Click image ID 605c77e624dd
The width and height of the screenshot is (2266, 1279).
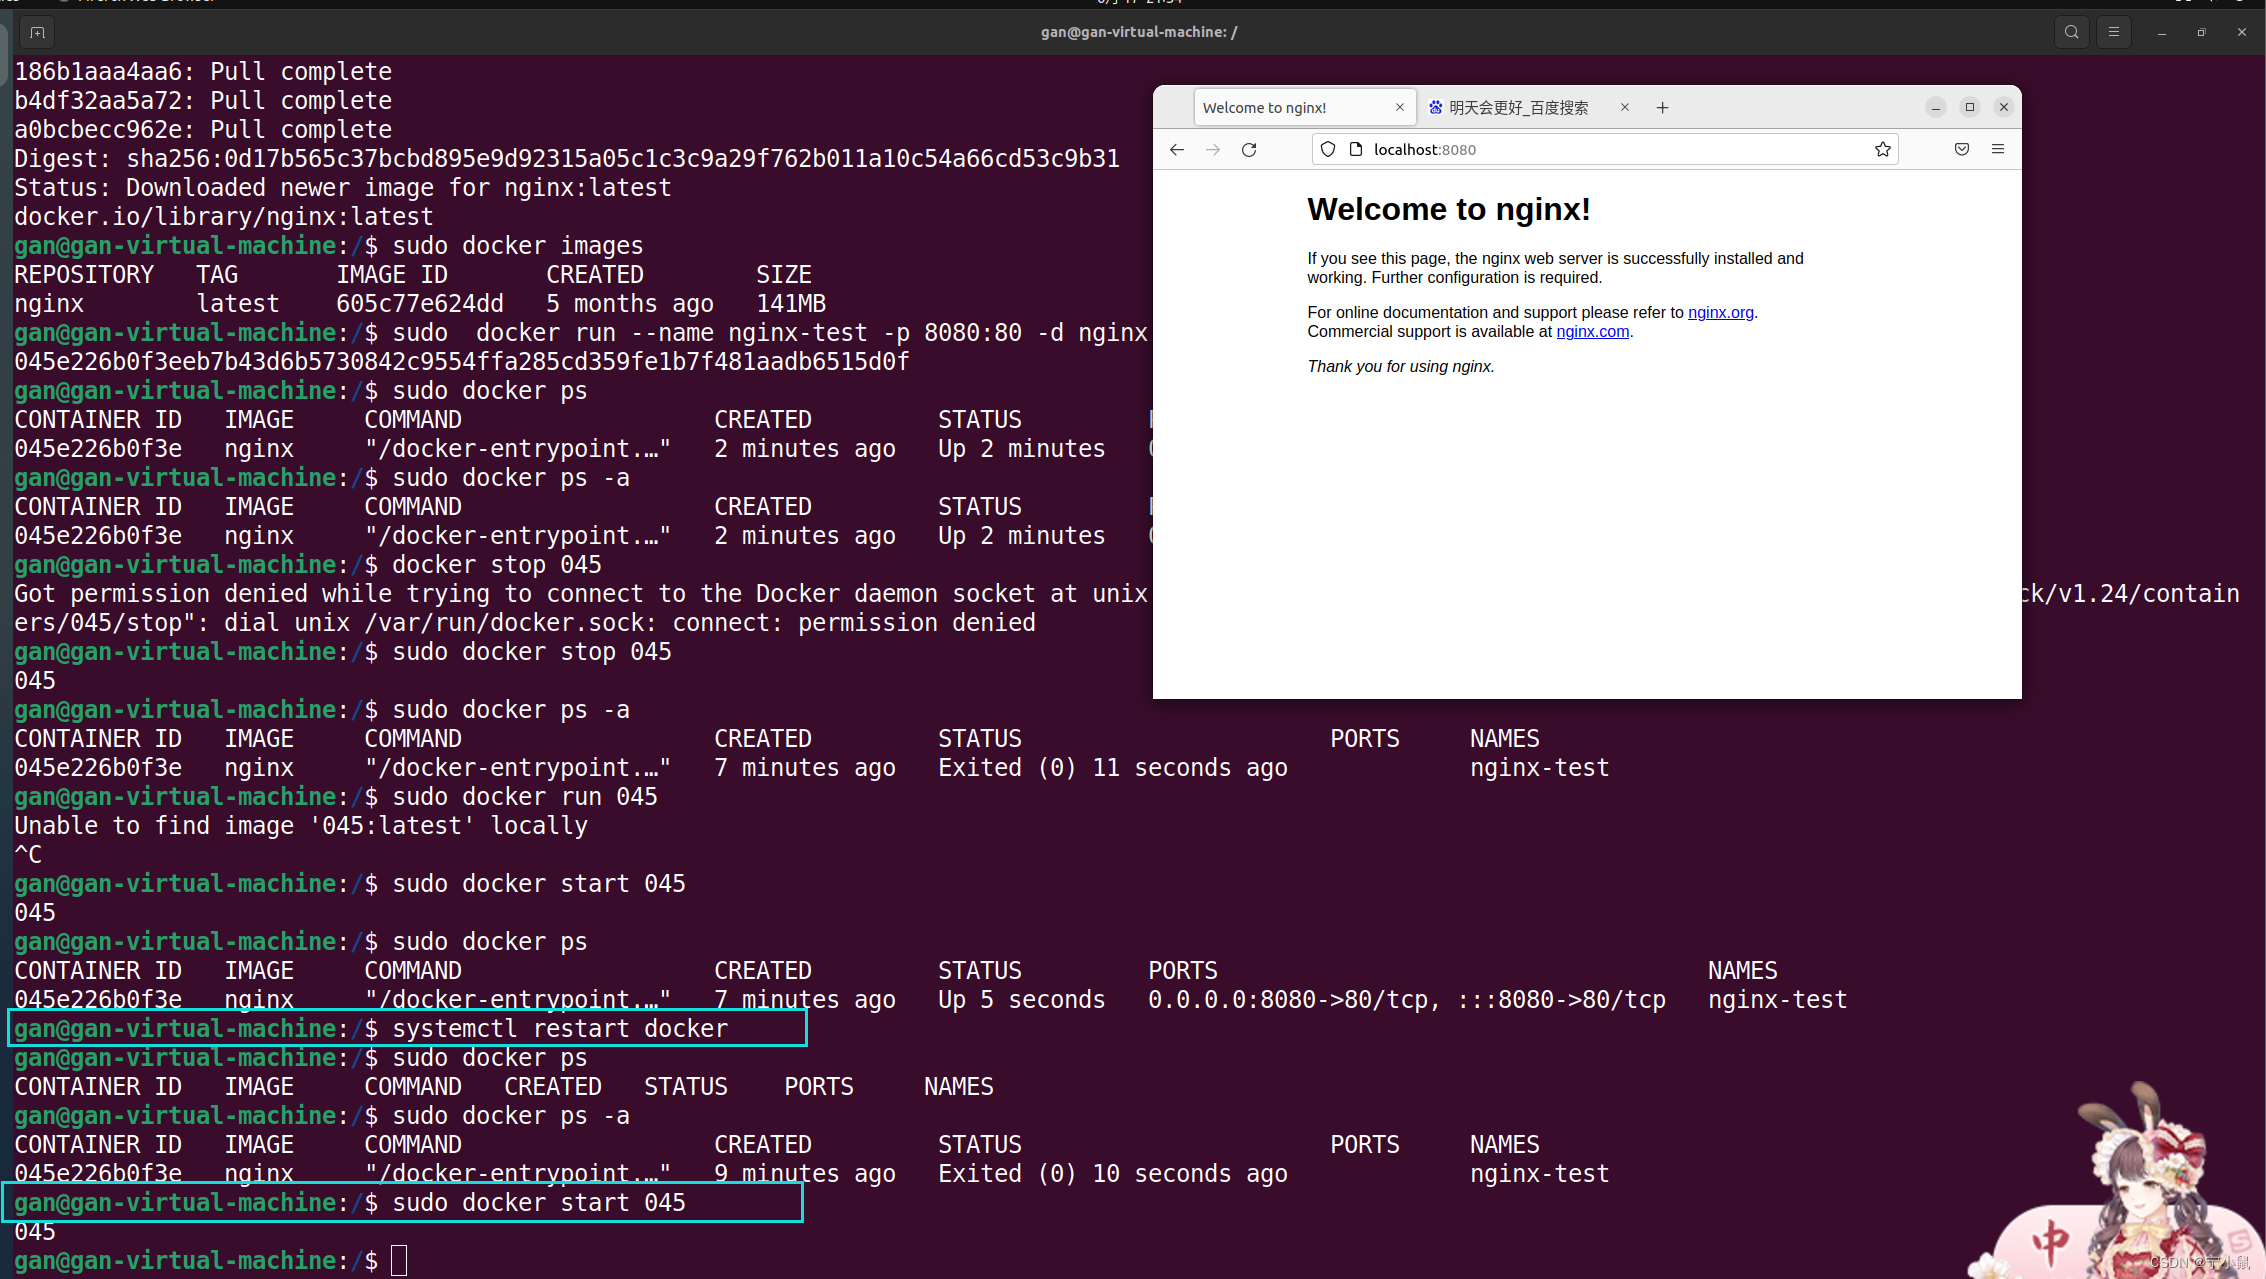[x=420, y=303]
